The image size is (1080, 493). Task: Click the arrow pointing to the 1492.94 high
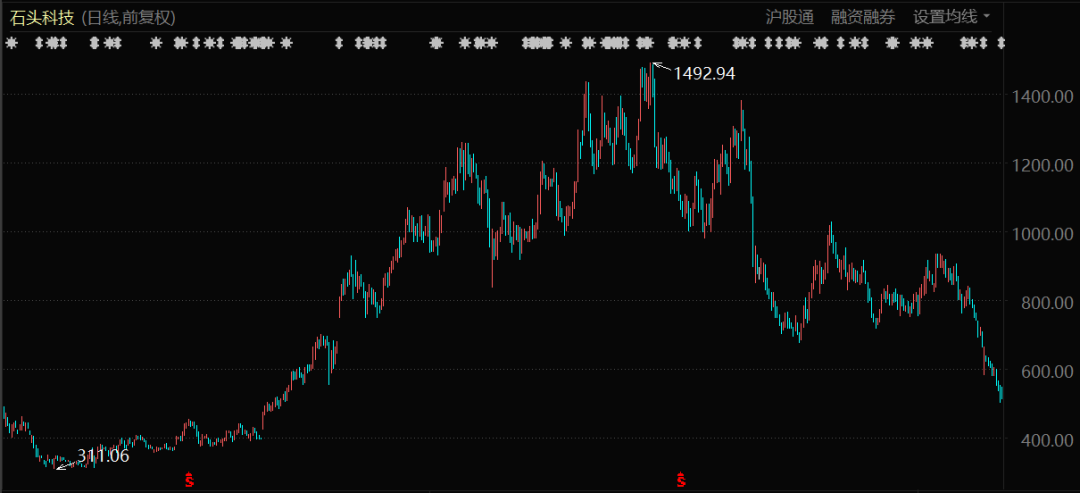point(660,68)
